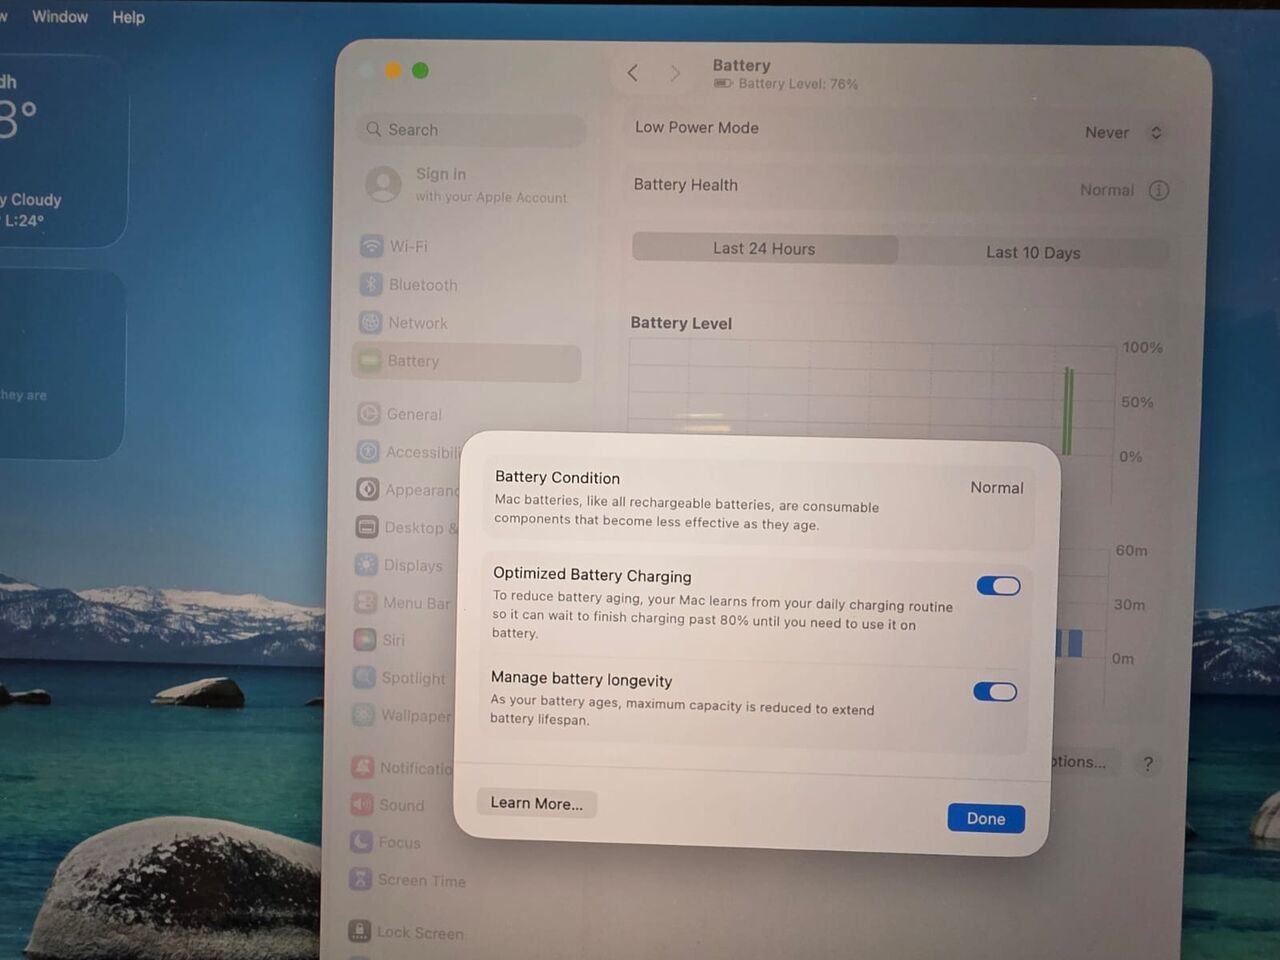Viewport: 1280px width, 960px height.
Task: Go forward with the right chevron
Action: coord(675,73)
